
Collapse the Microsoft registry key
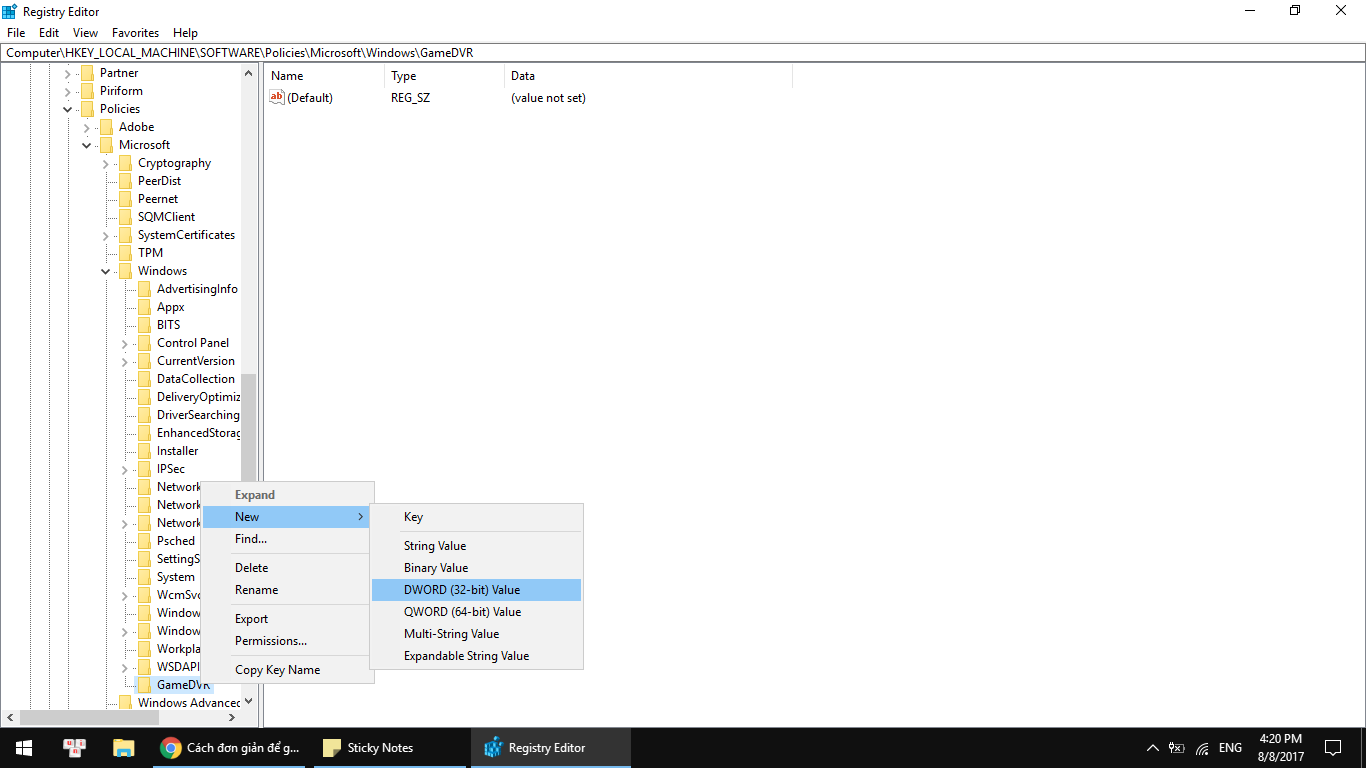click(86, 144)
